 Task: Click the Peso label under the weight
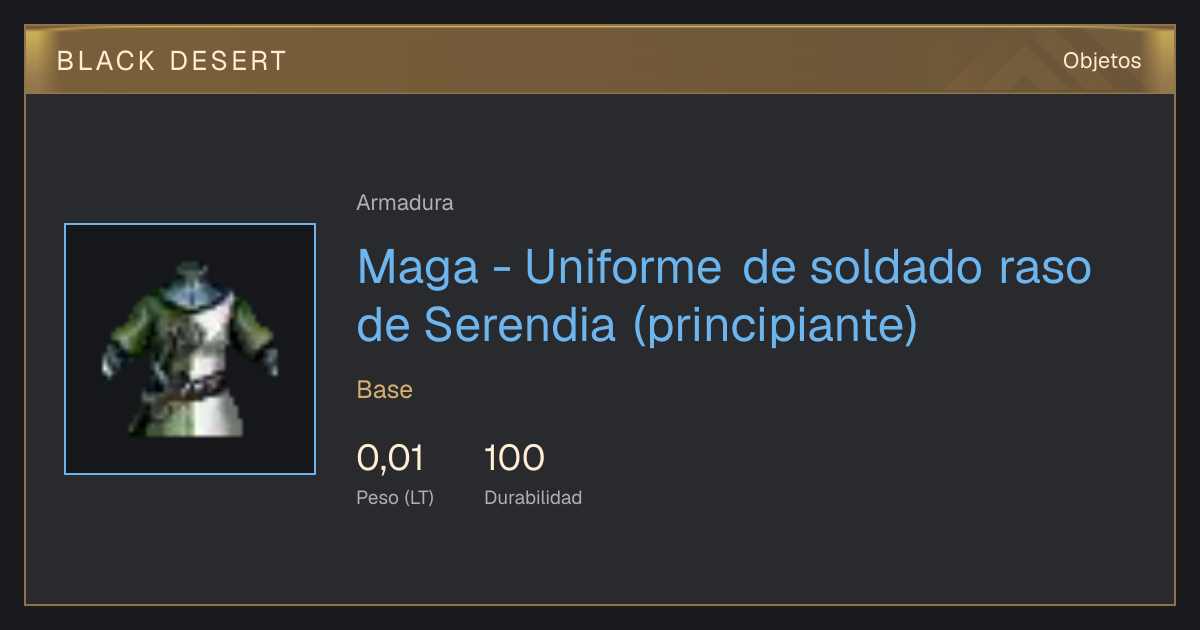(x=378, y=498)
